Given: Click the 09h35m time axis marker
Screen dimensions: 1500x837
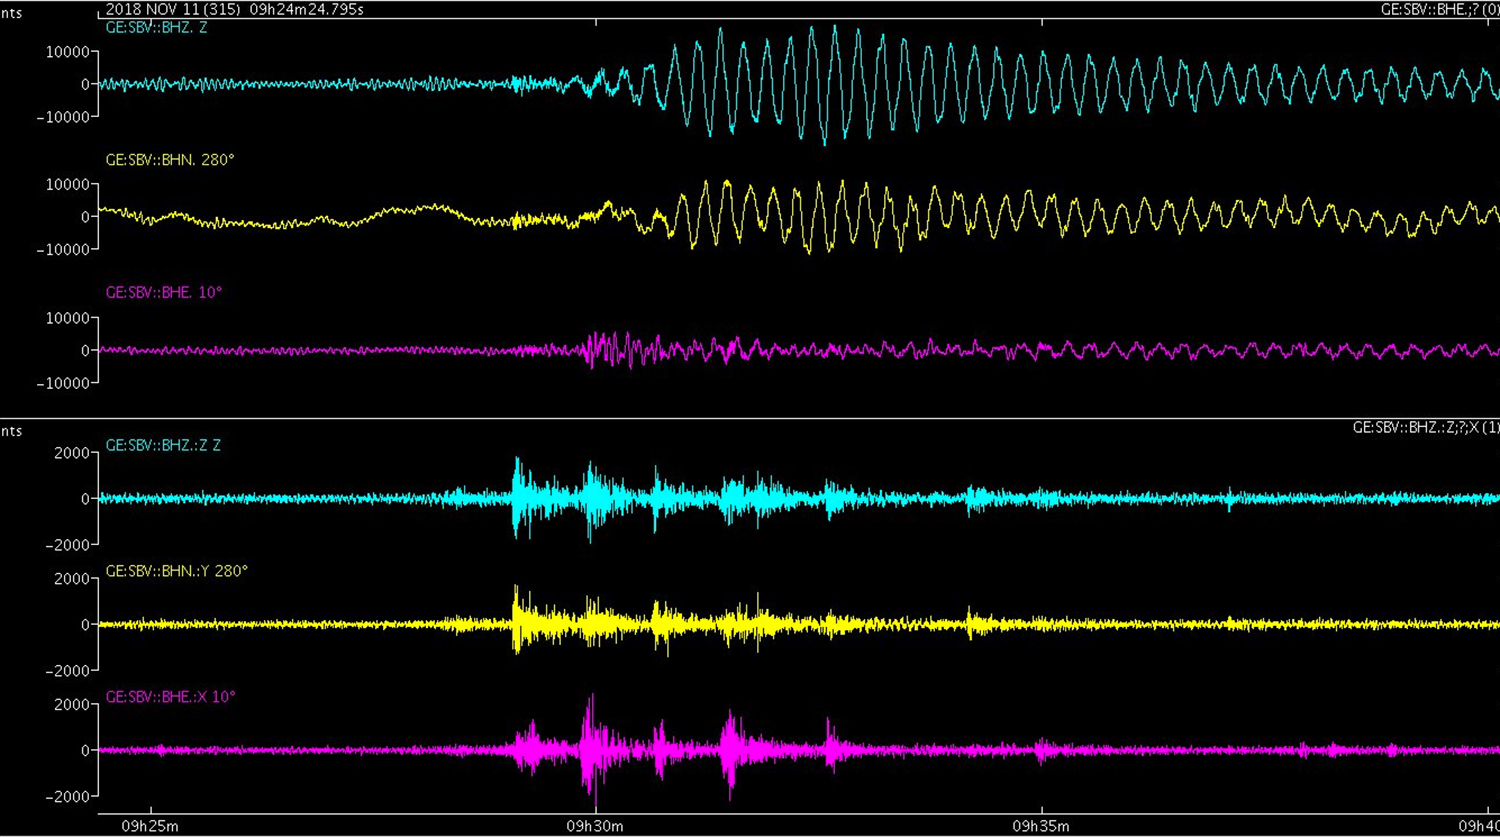Looking at the screenshot, I should point(1041,826).
